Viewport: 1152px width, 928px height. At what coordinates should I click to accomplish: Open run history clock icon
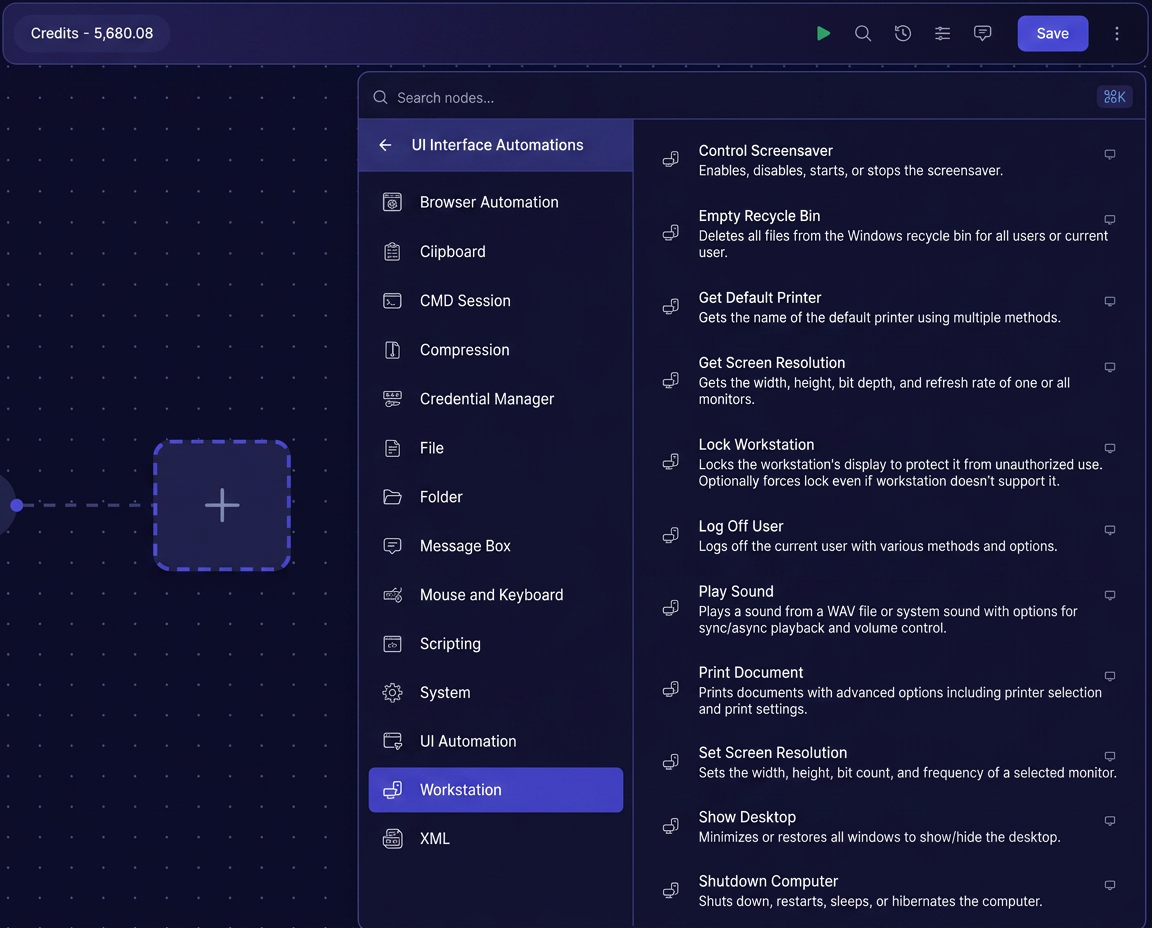point(902,33)
